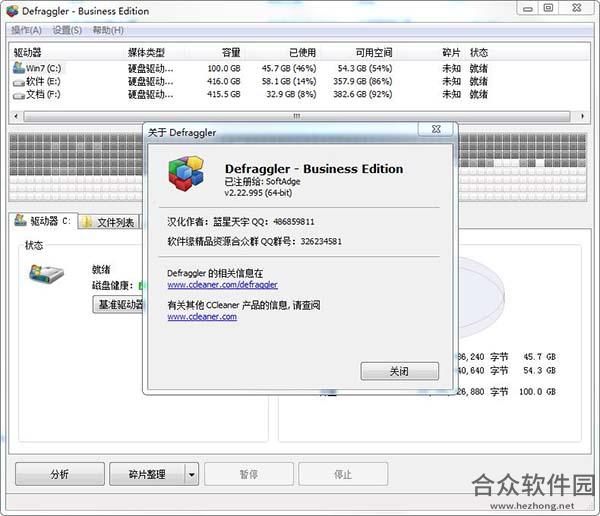Click the 基准驱动器 button
600x516 pixels.
[x=118, y=305]
